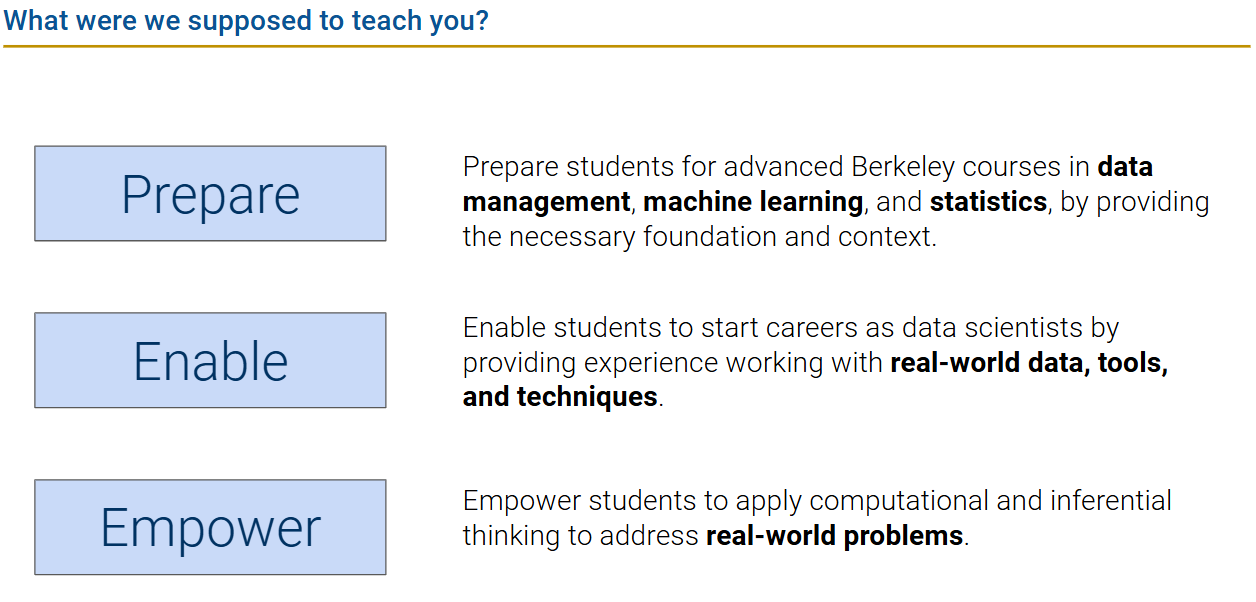The height and width of the screenshot is (602, 1256).
Task: Select the blue "Enable" box
Action: pos(210,361)
